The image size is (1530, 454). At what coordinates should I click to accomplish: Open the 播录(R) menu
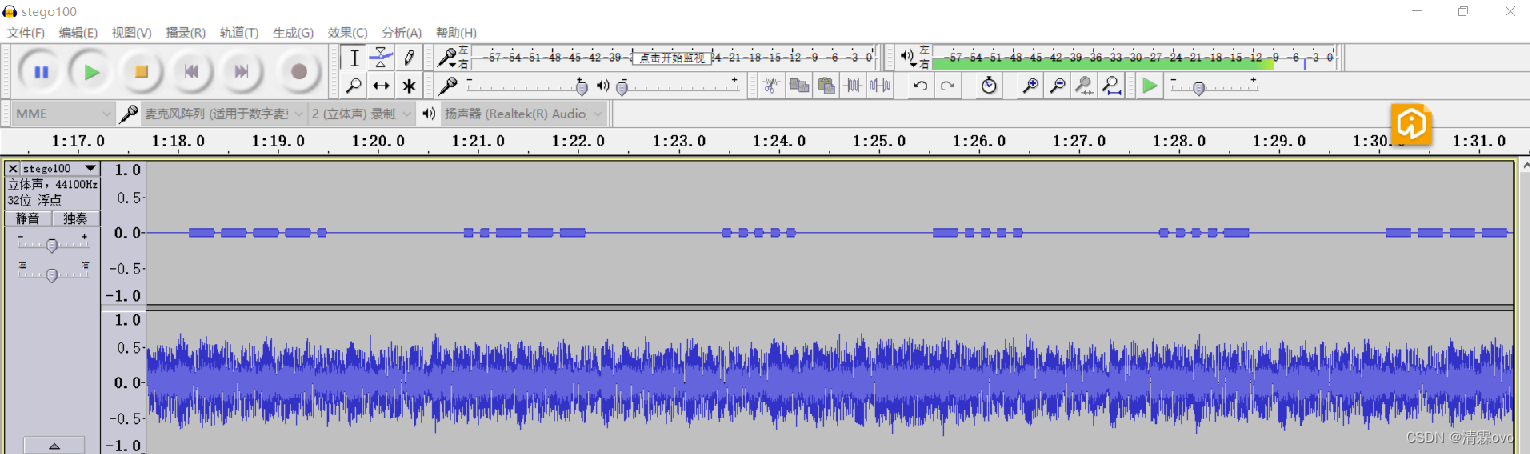tap(186, 33)
